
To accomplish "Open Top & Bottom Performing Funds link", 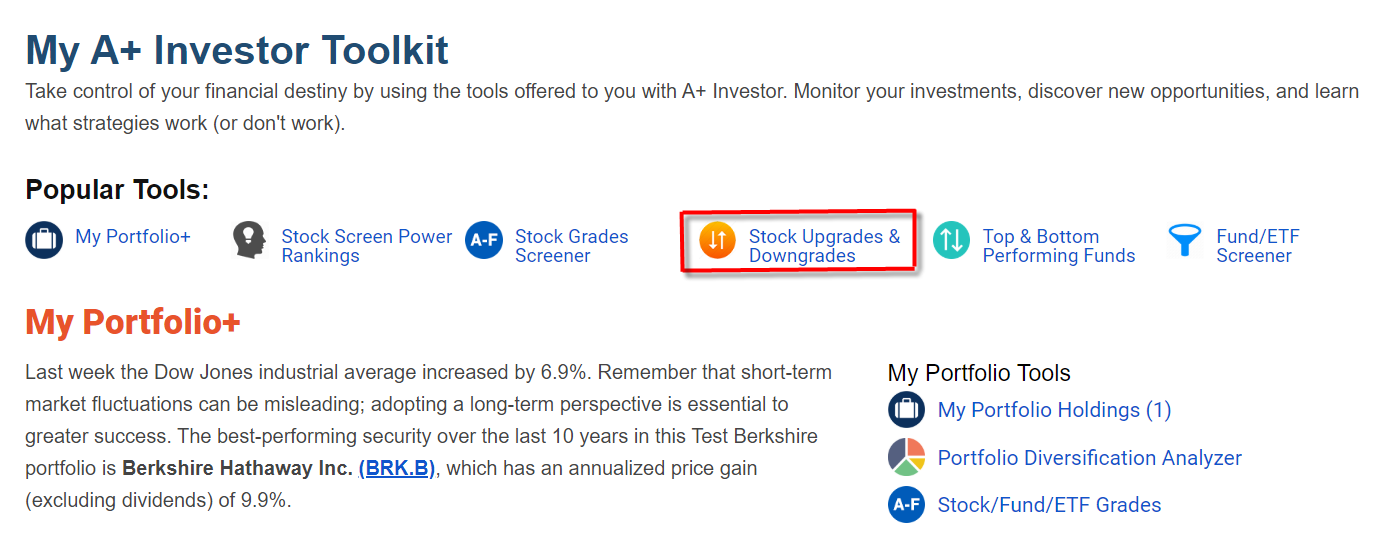I will coord(1059,246).
